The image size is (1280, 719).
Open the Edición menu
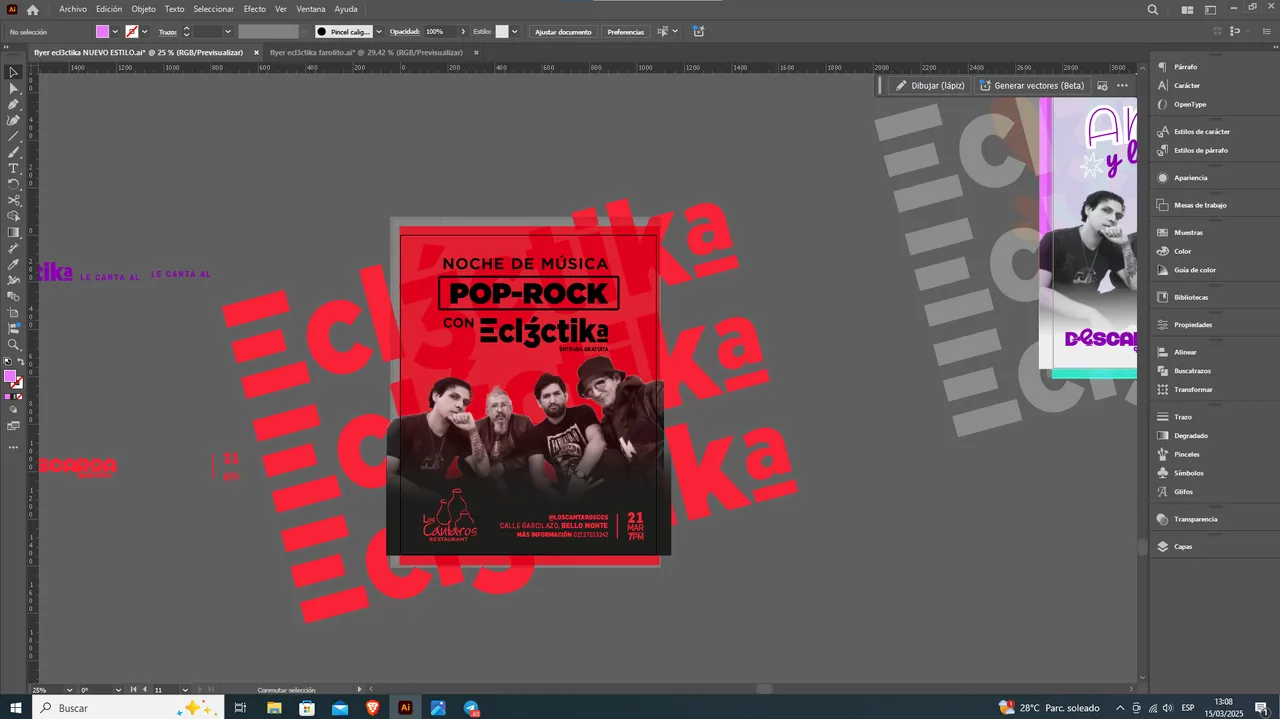tap(109, 9)
